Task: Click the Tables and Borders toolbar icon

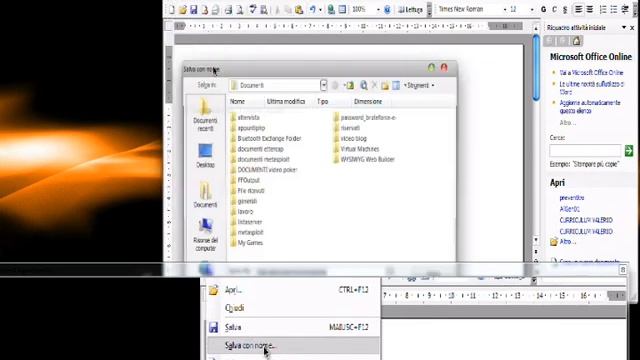Action: click(342, 9)
